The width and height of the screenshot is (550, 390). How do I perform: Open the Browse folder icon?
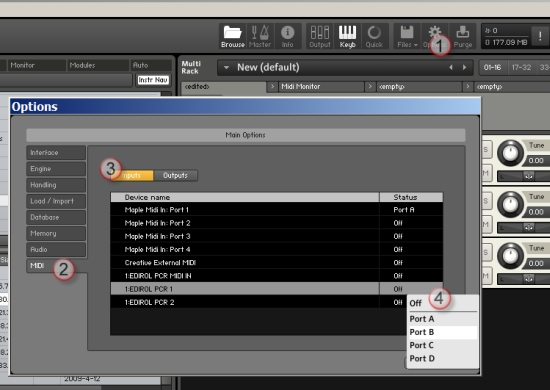coord(233,36)
